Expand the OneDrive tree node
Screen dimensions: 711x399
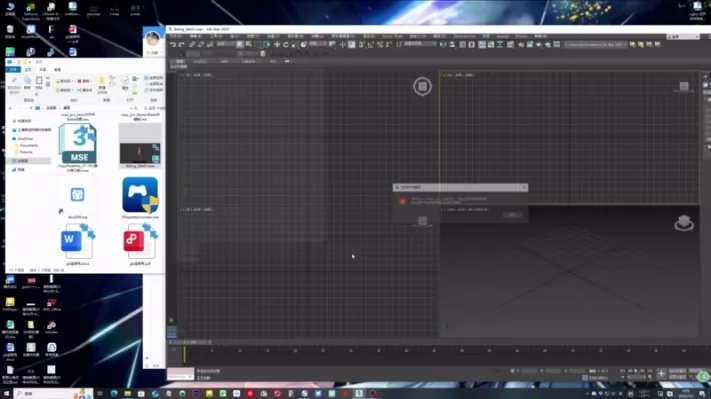[25, 138]
